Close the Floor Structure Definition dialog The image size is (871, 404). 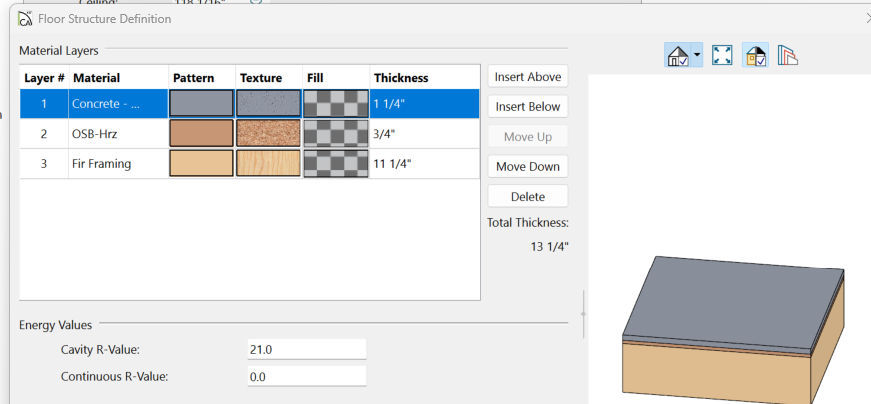click(x=866, y=18)
